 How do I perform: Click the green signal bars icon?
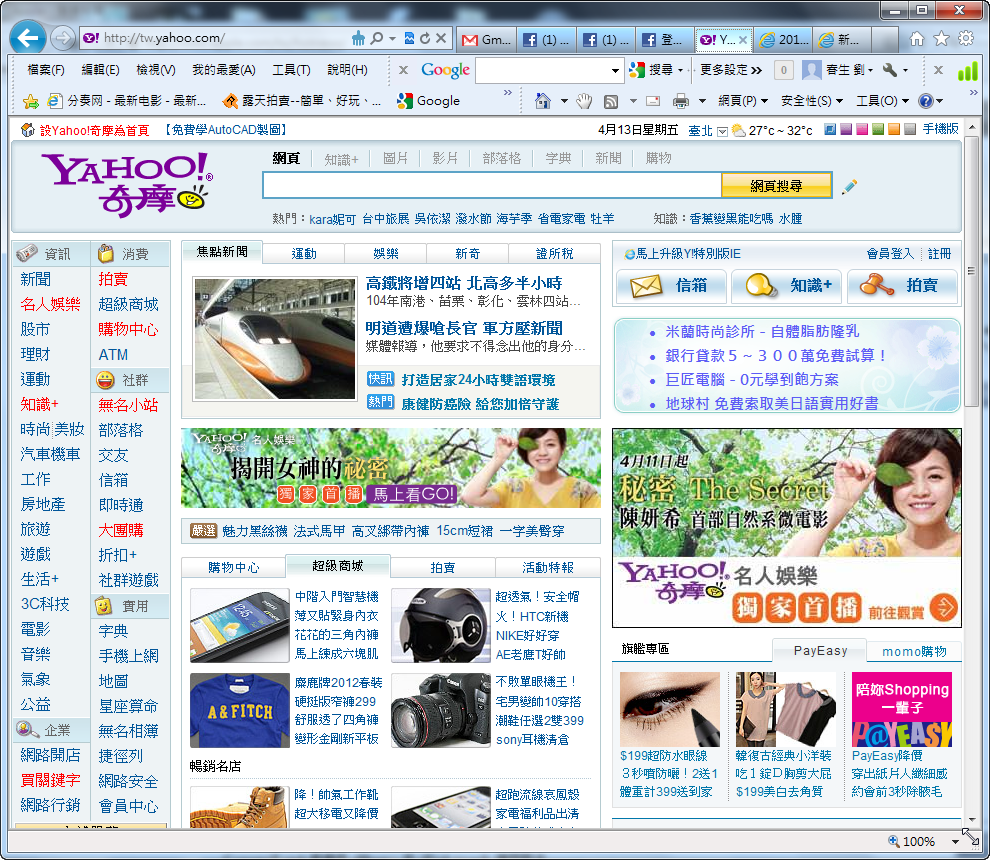coord(967,71)
